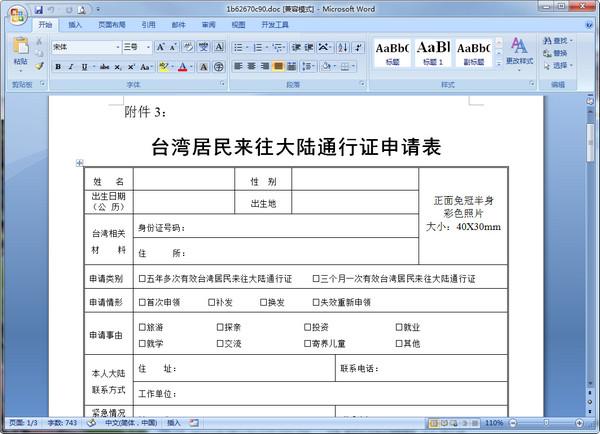Click the proofing status icon in status bar
Image resolution: width=600 pixels, height=434 pixels.
[x=91, y=423]
